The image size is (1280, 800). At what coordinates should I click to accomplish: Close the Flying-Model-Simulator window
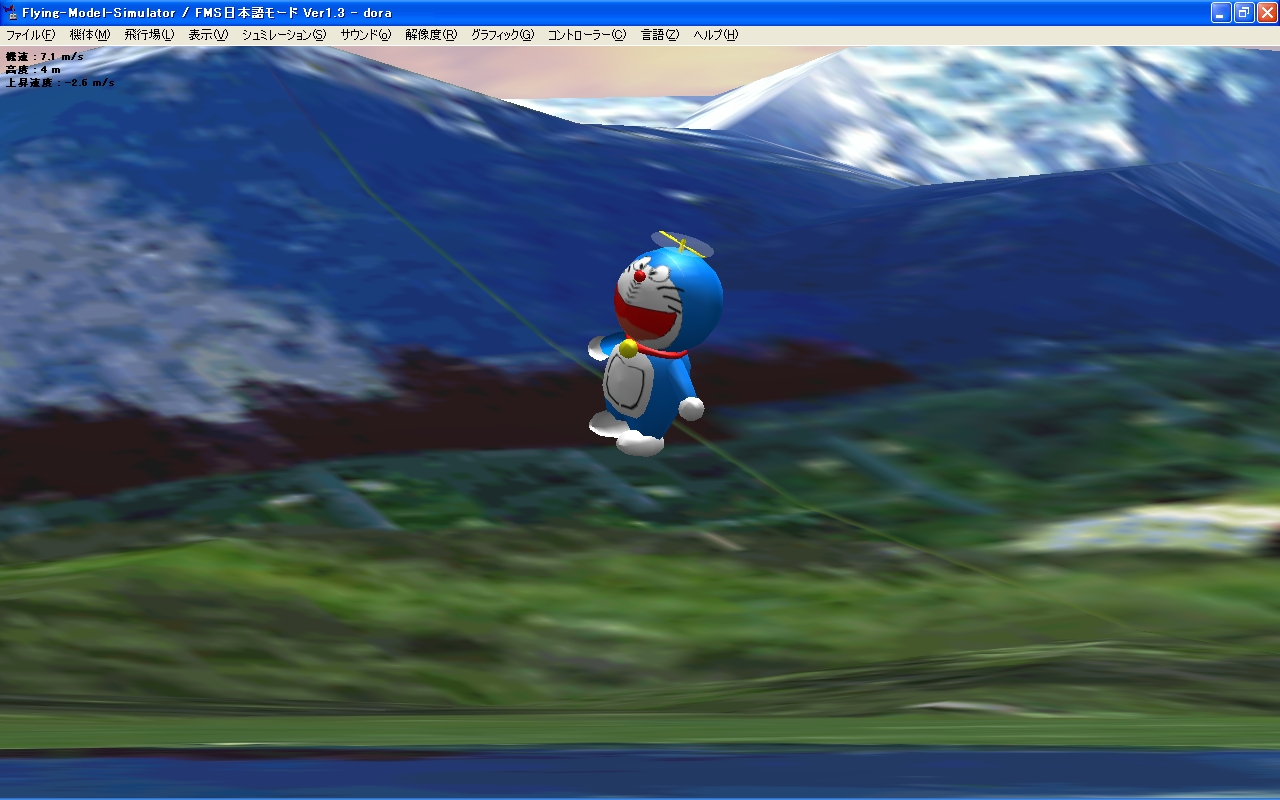(x=1267, y=12)
